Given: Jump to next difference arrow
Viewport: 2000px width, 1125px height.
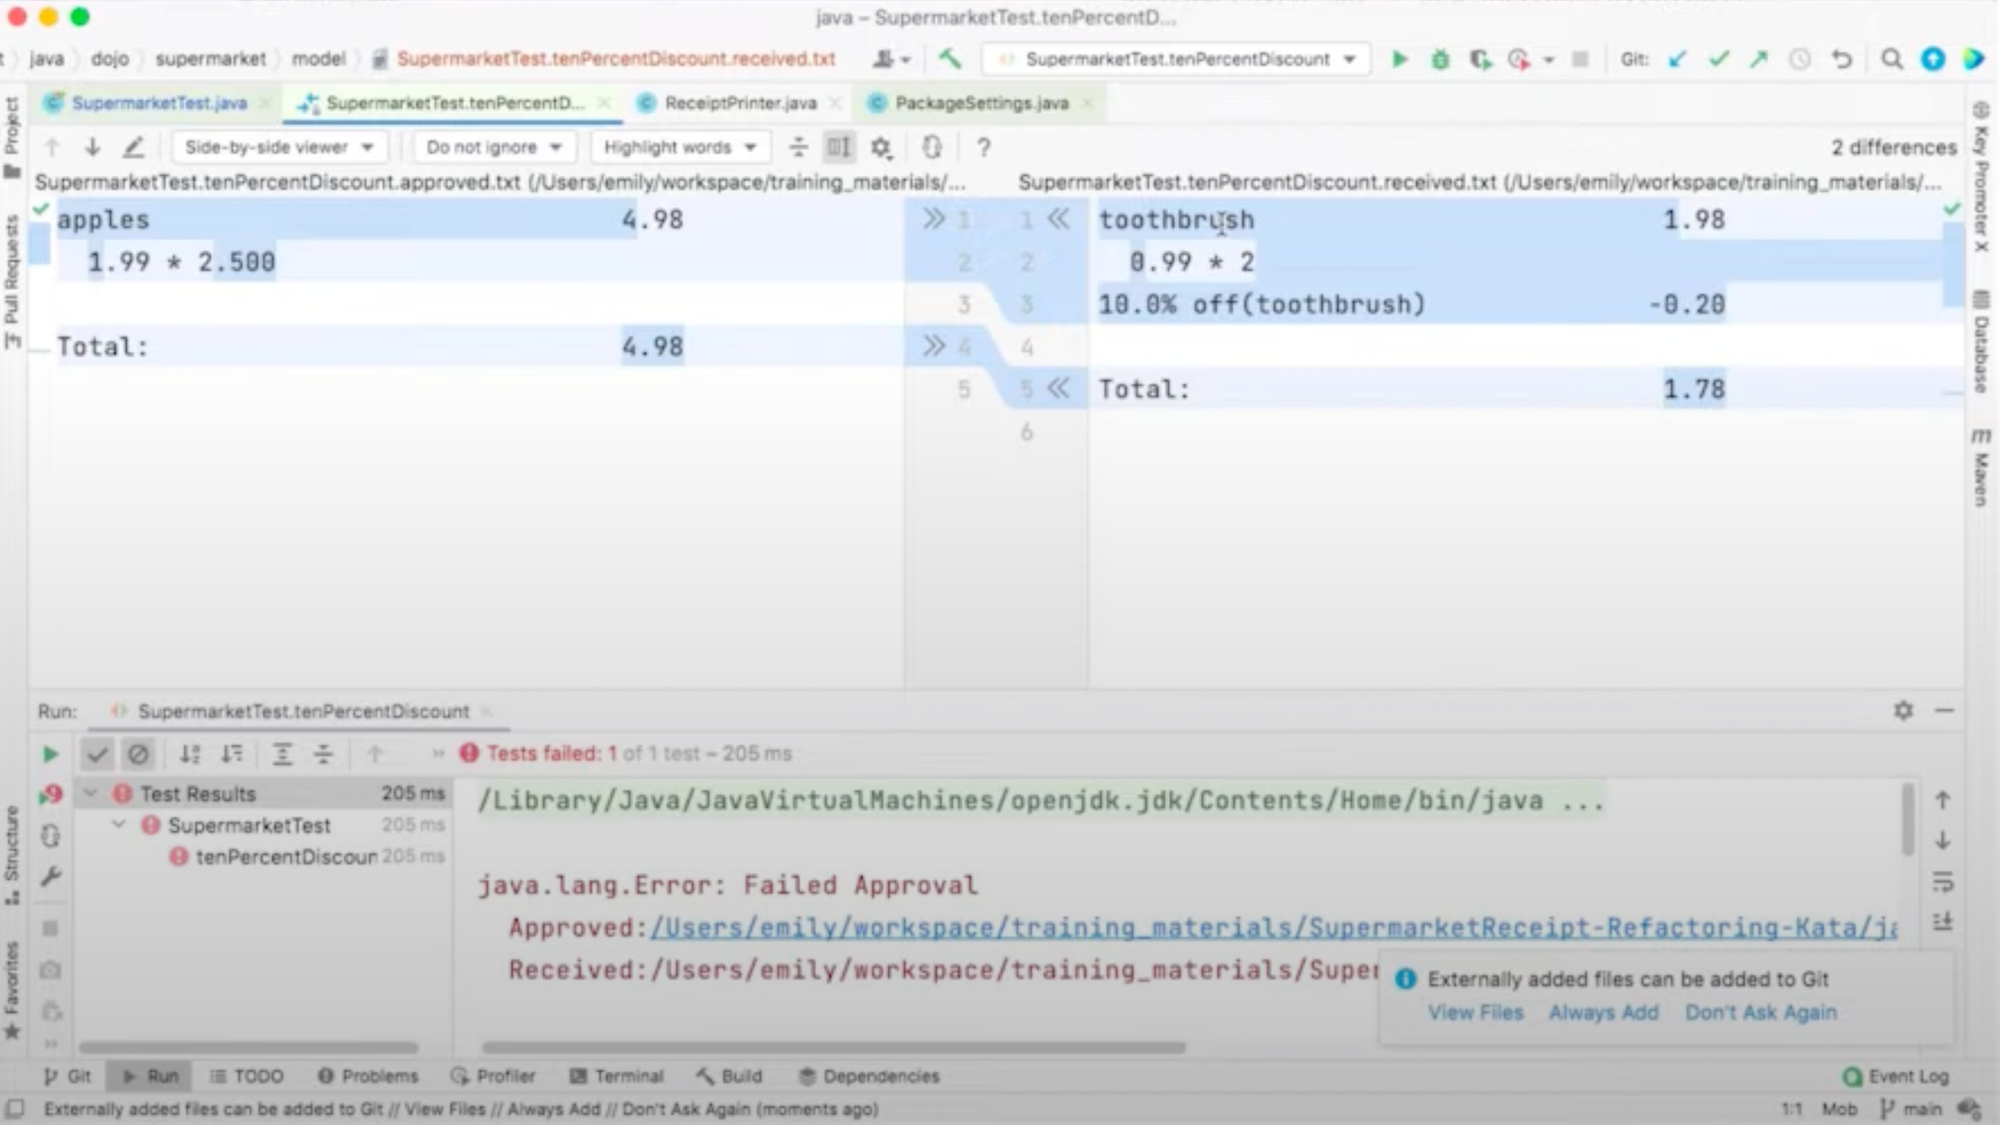Looking at the screenshot, I should (92, 148).
